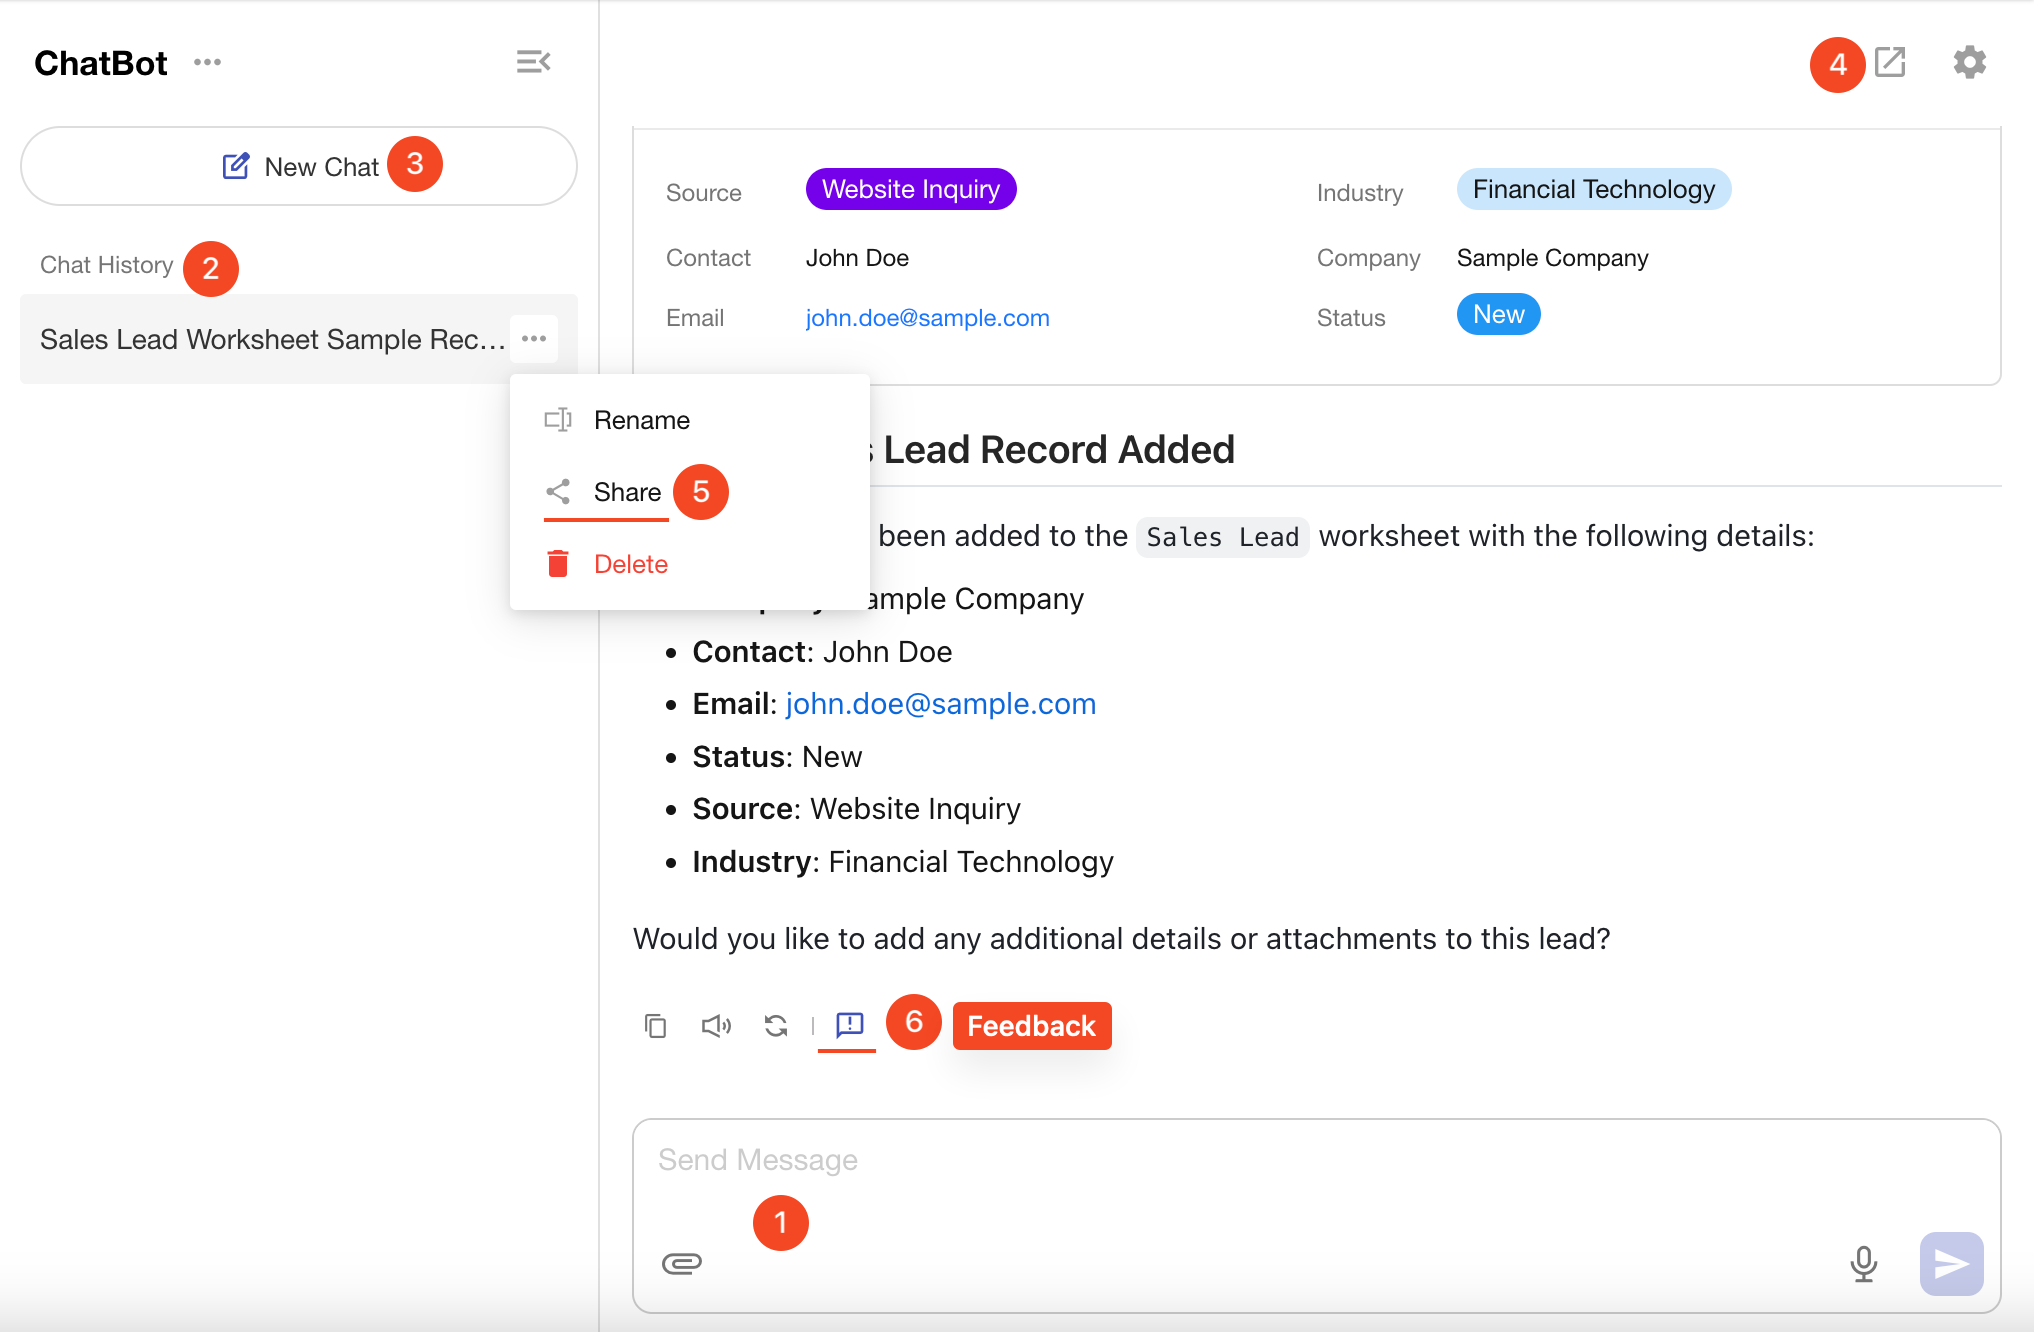Click the attachment paperclip icon
2034x1332 pixels.
(682, 1263)
